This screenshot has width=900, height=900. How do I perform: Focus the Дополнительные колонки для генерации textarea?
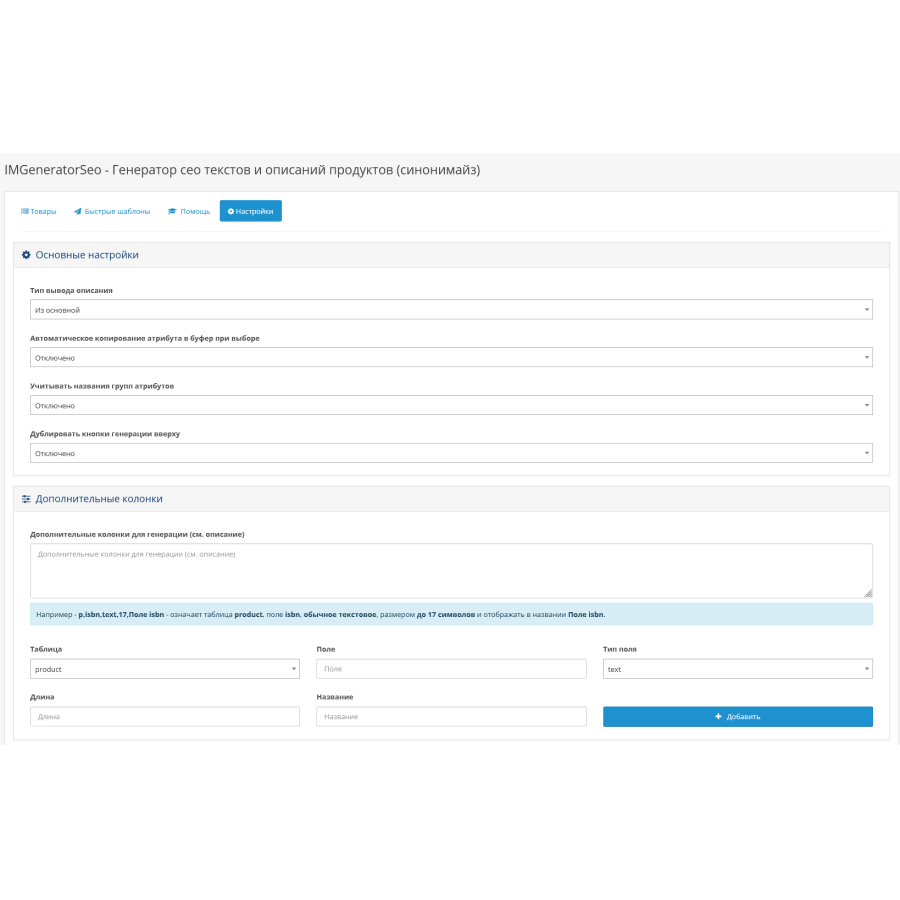coord(451,571)
